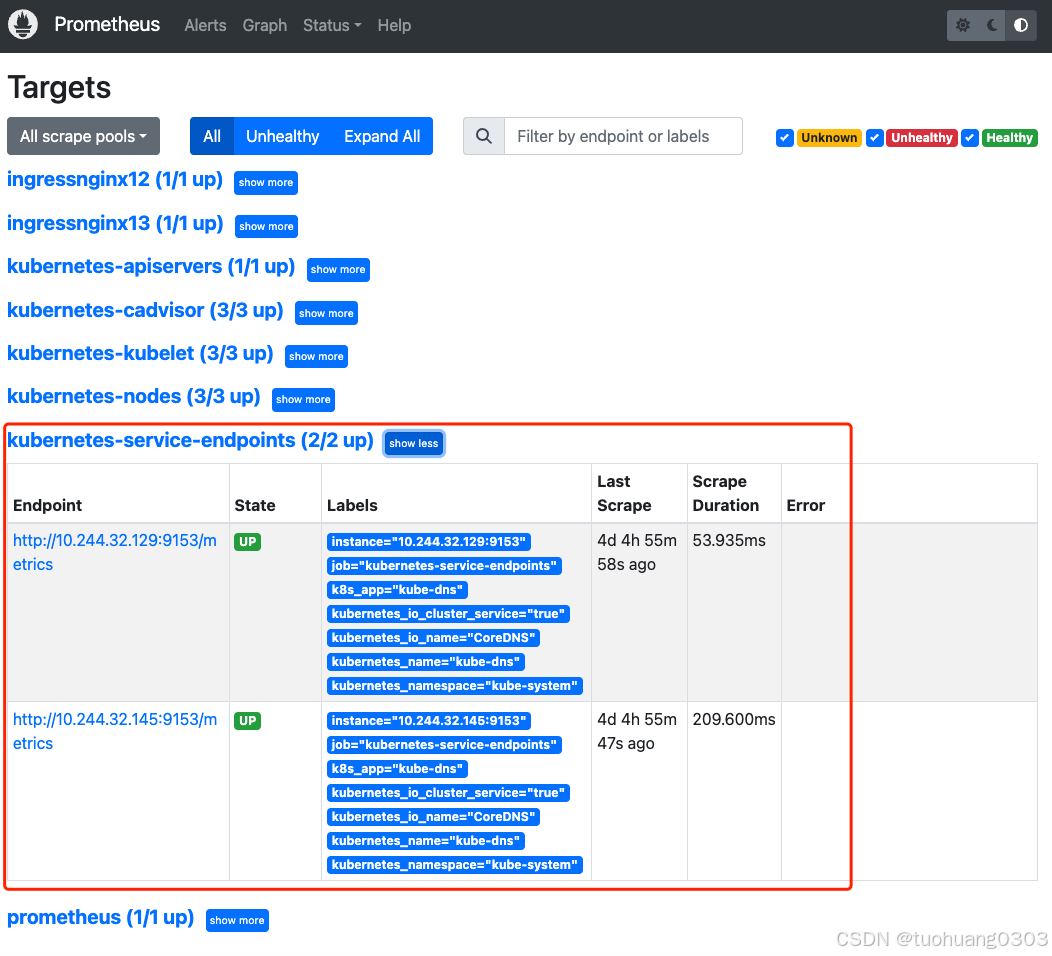The height and width of the screenshot is (956, 1052).
Task: Open the Graph nav item
Action: click(265, 25)
